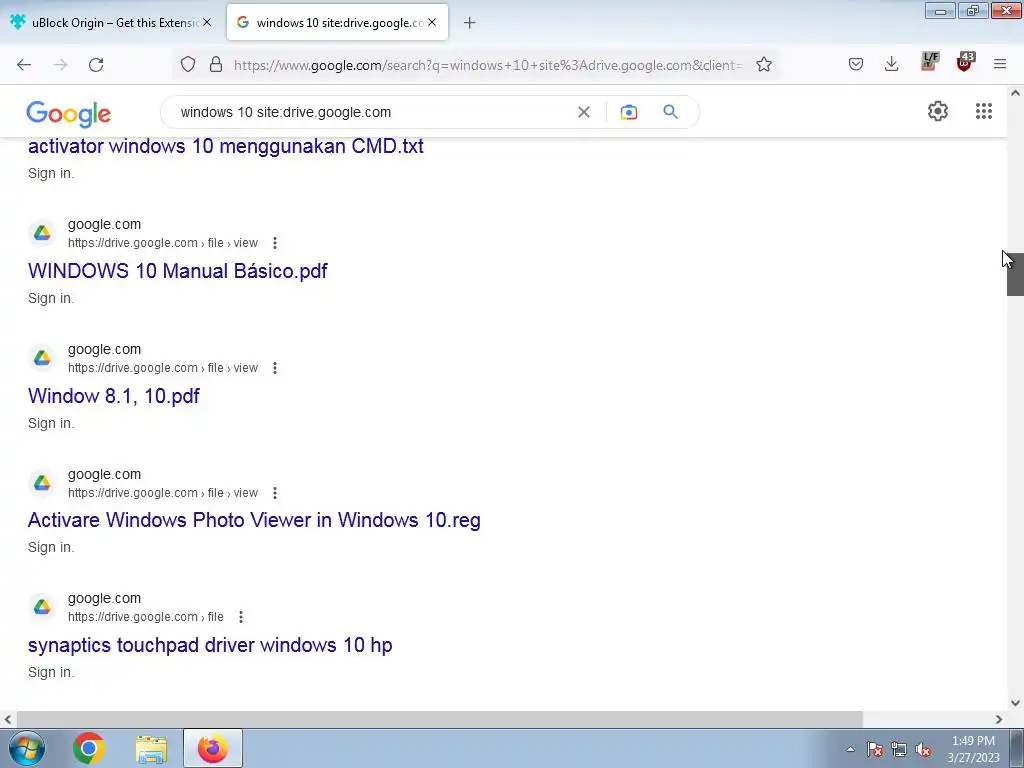Launch Chrome from the taskbar
The width and height of the screenshot is (1024, 768).
click(89, 748)
